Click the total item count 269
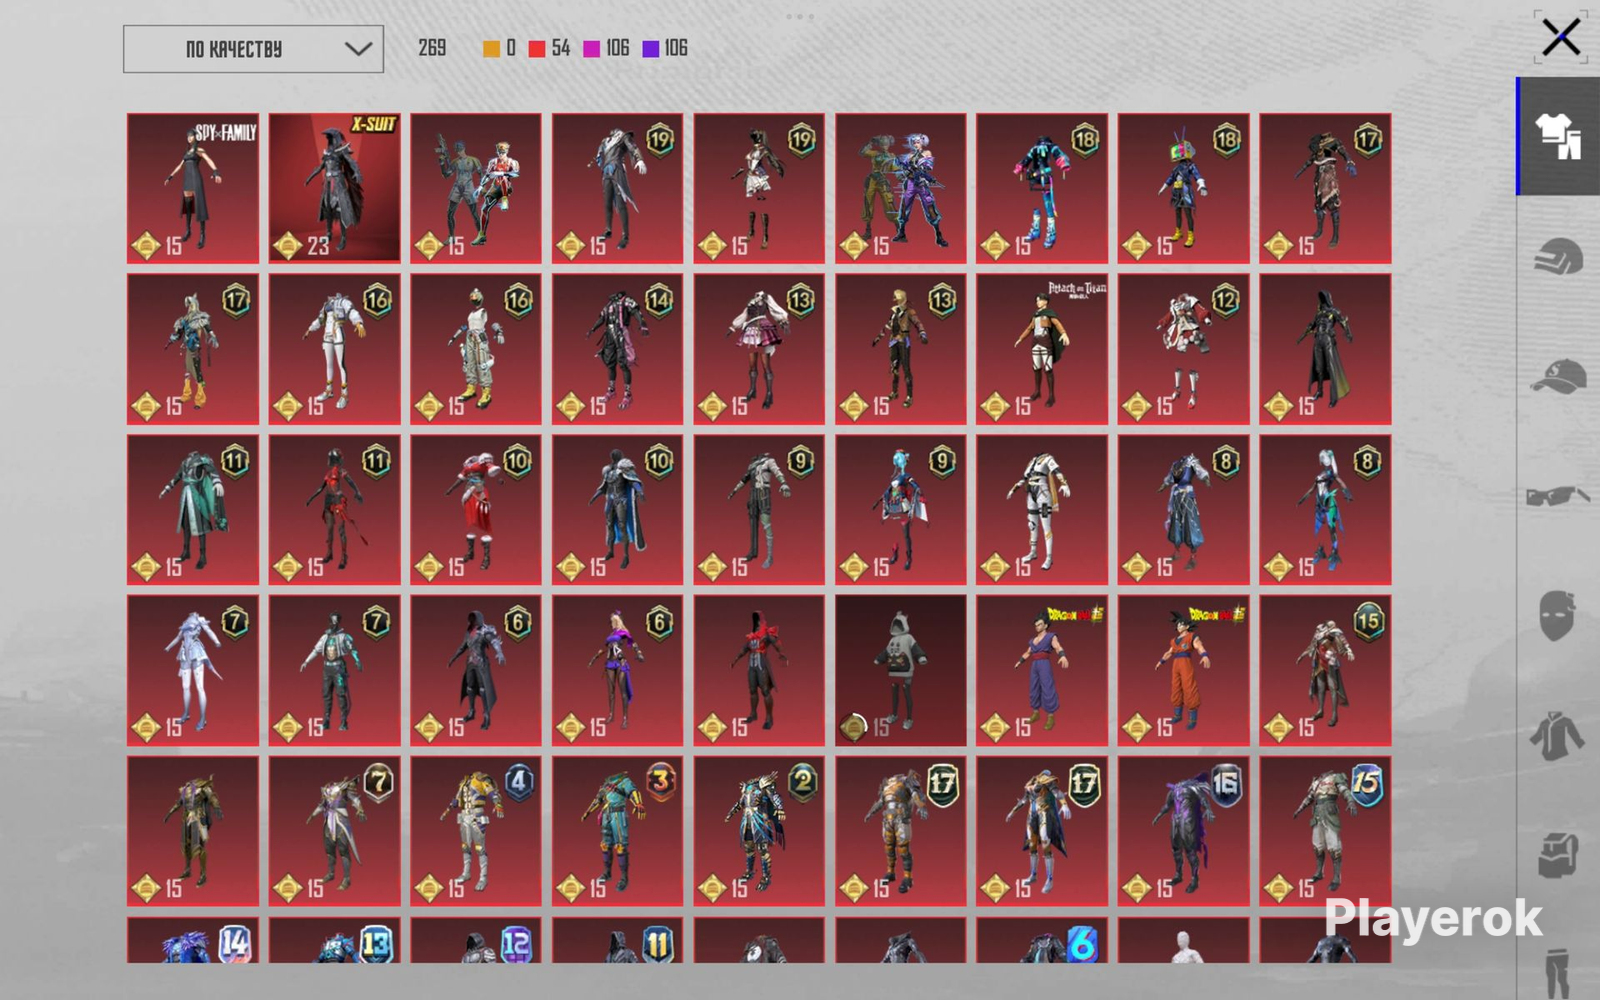This screenshot has height=1000, width=1600. point(432,48)
